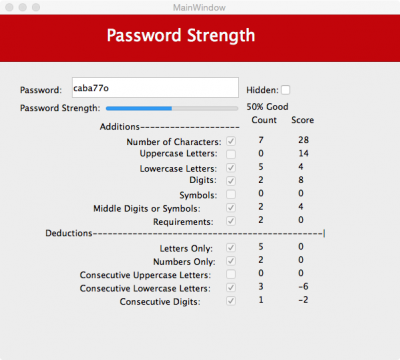
Task: Toggle the Consecutive Lowercase Letters checkbox
Action: [x=231, y=288]
